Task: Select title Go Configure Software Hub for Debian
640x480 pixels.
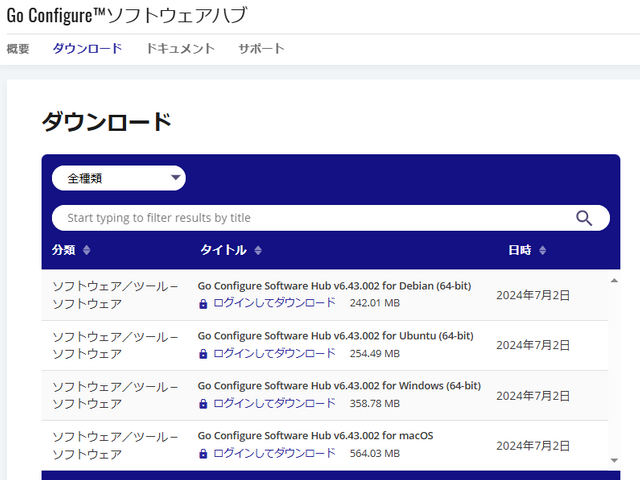Action: (334, 286)
